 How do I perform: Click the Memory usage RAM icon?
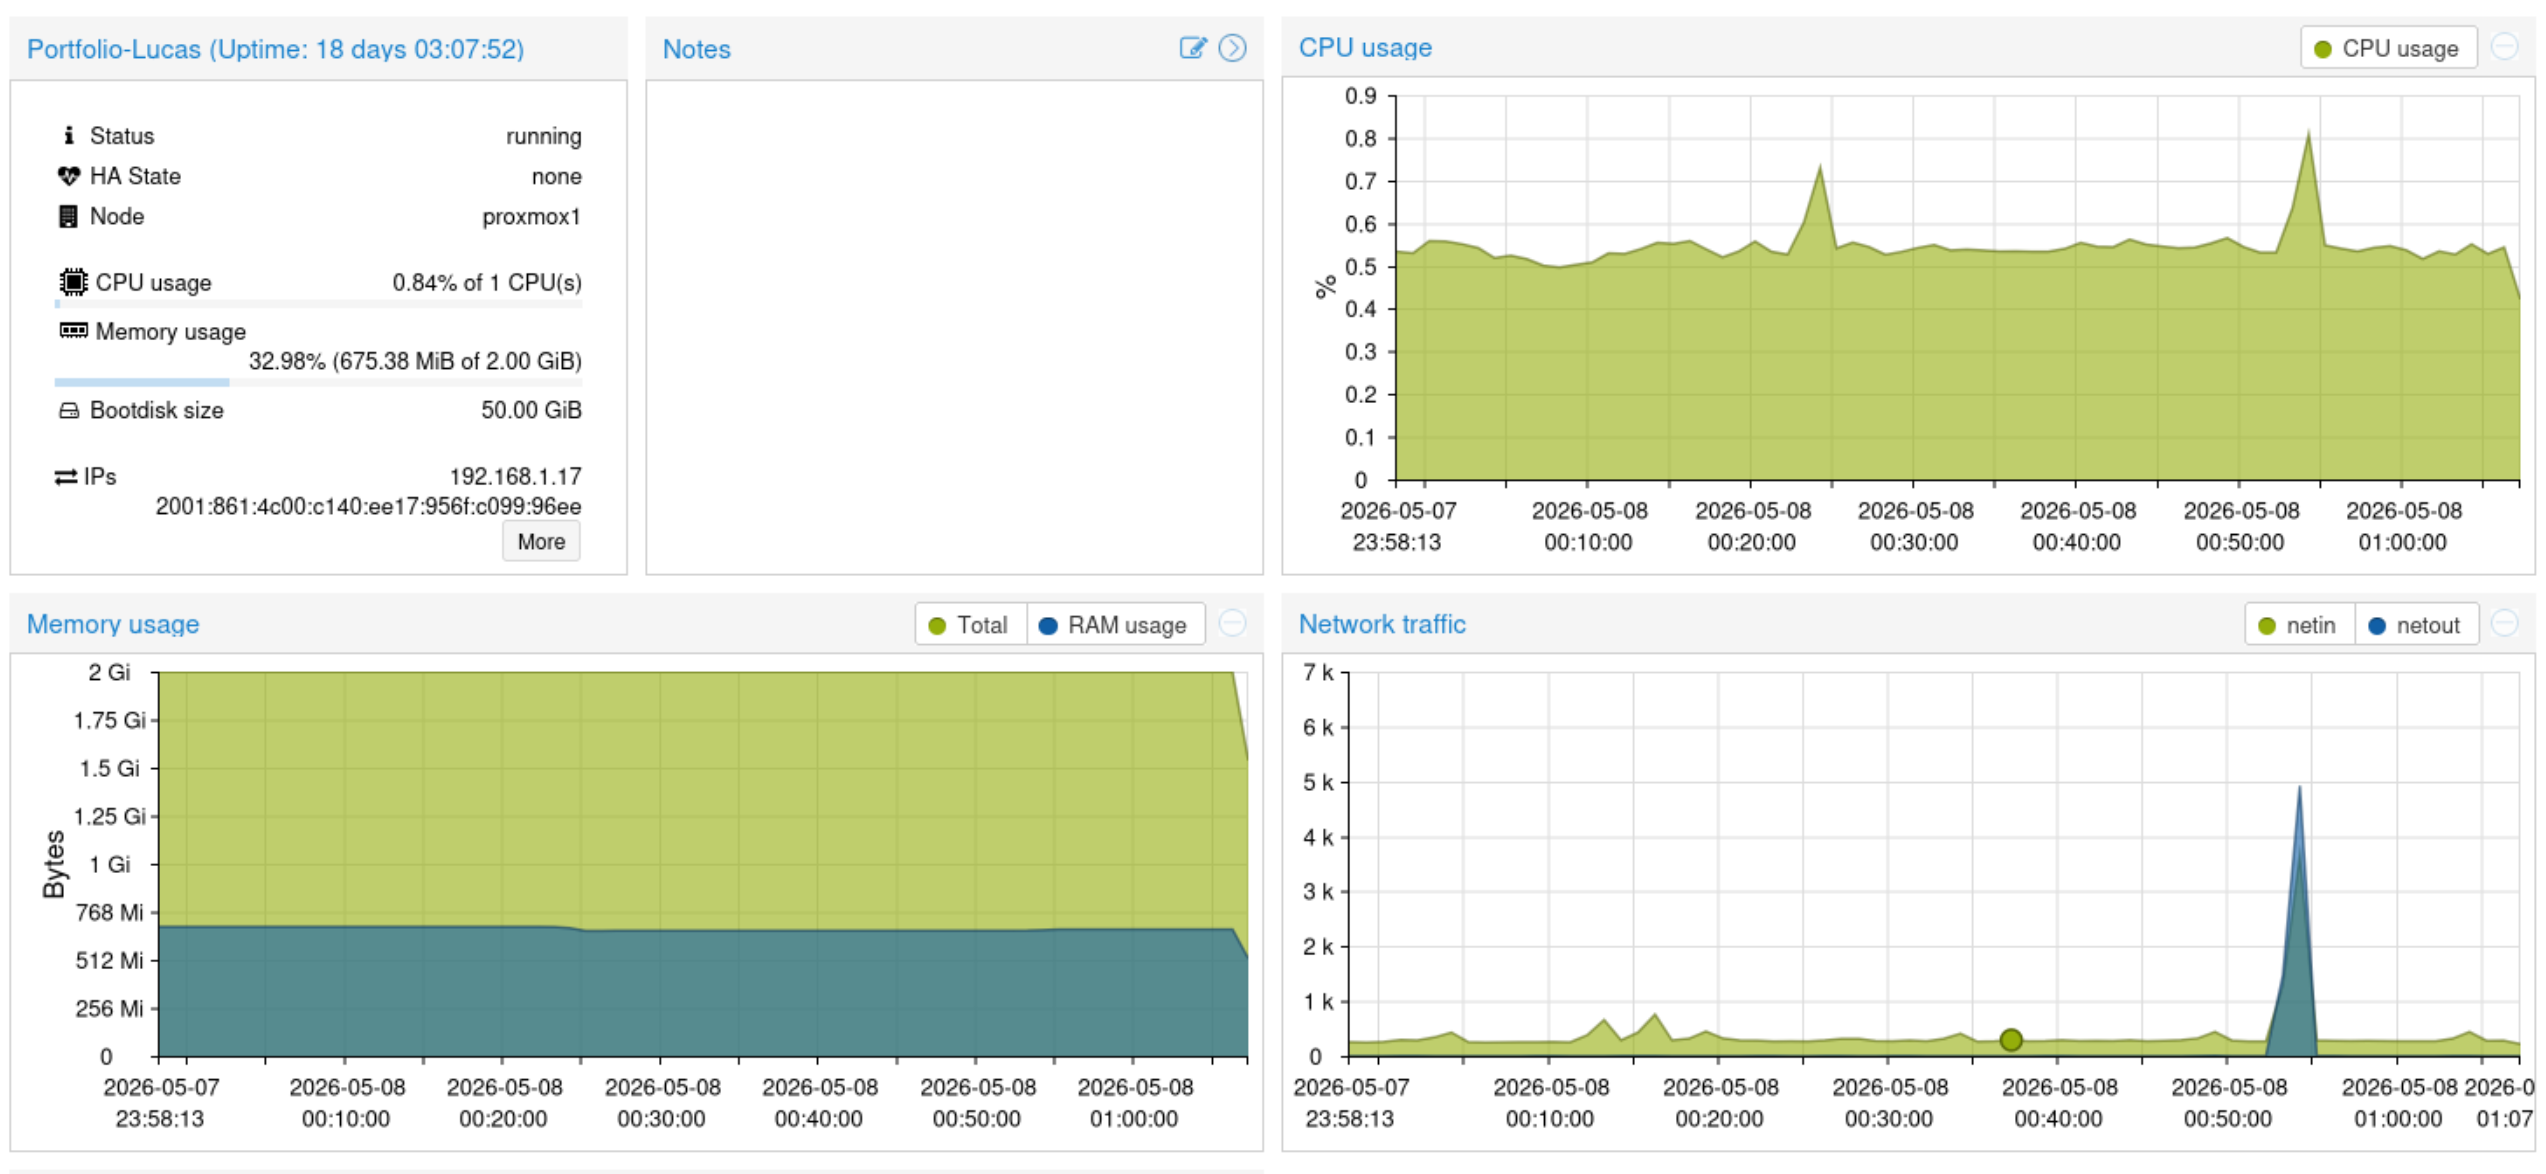tap(73, 331)
